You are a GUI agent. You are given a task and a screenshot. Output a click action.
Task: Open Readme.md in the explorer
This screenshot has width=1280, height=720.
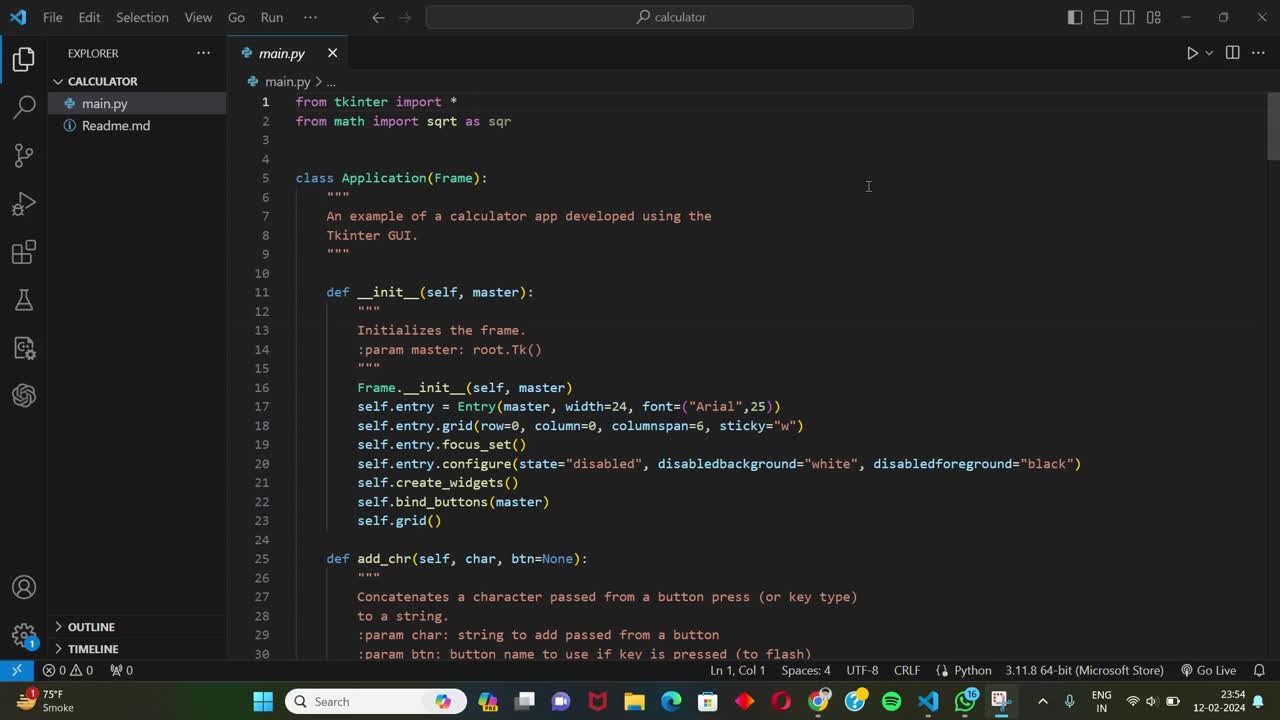point(116,126)
